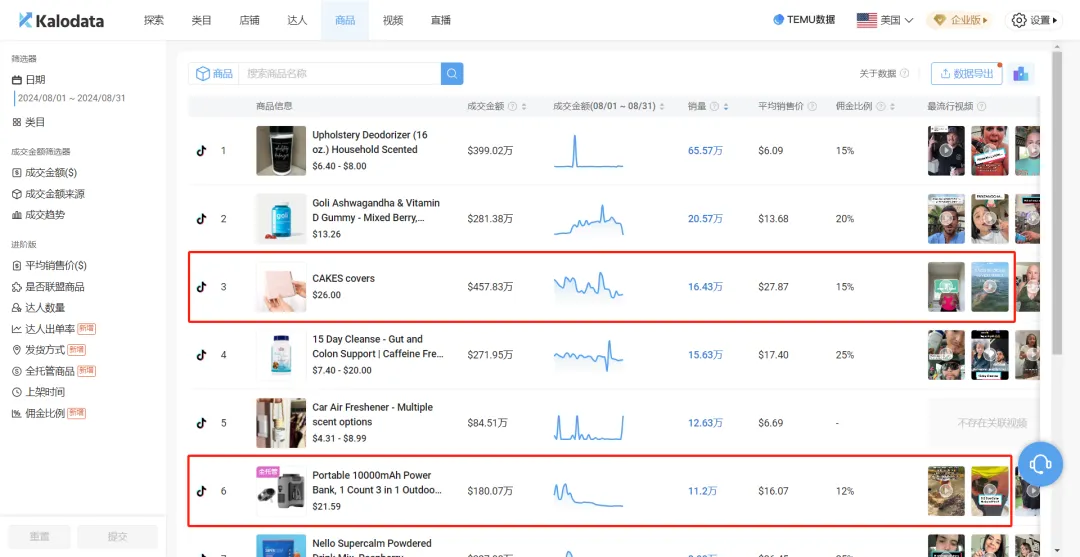Switch to the 达人 tab
The height and width of the screenshot is (557, 1080).
297,20
